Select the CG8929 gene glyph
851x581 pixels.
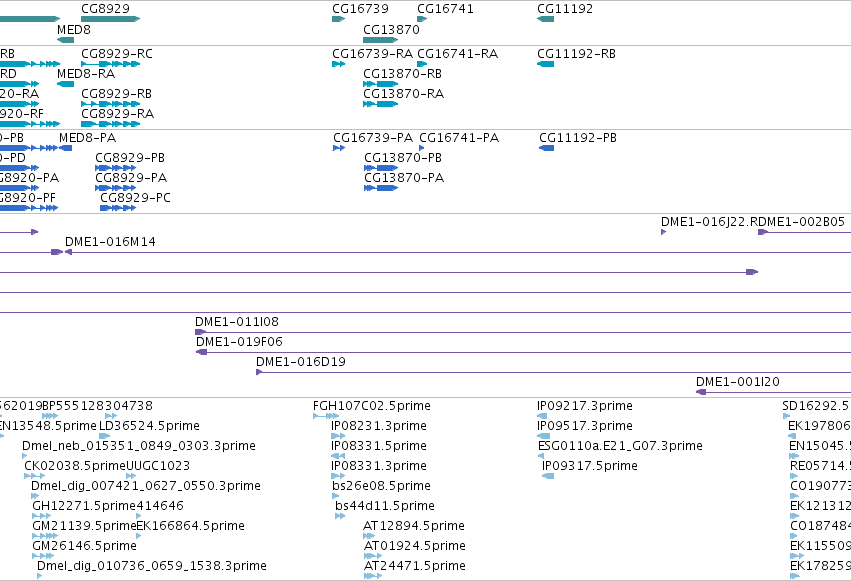(111, 19)
